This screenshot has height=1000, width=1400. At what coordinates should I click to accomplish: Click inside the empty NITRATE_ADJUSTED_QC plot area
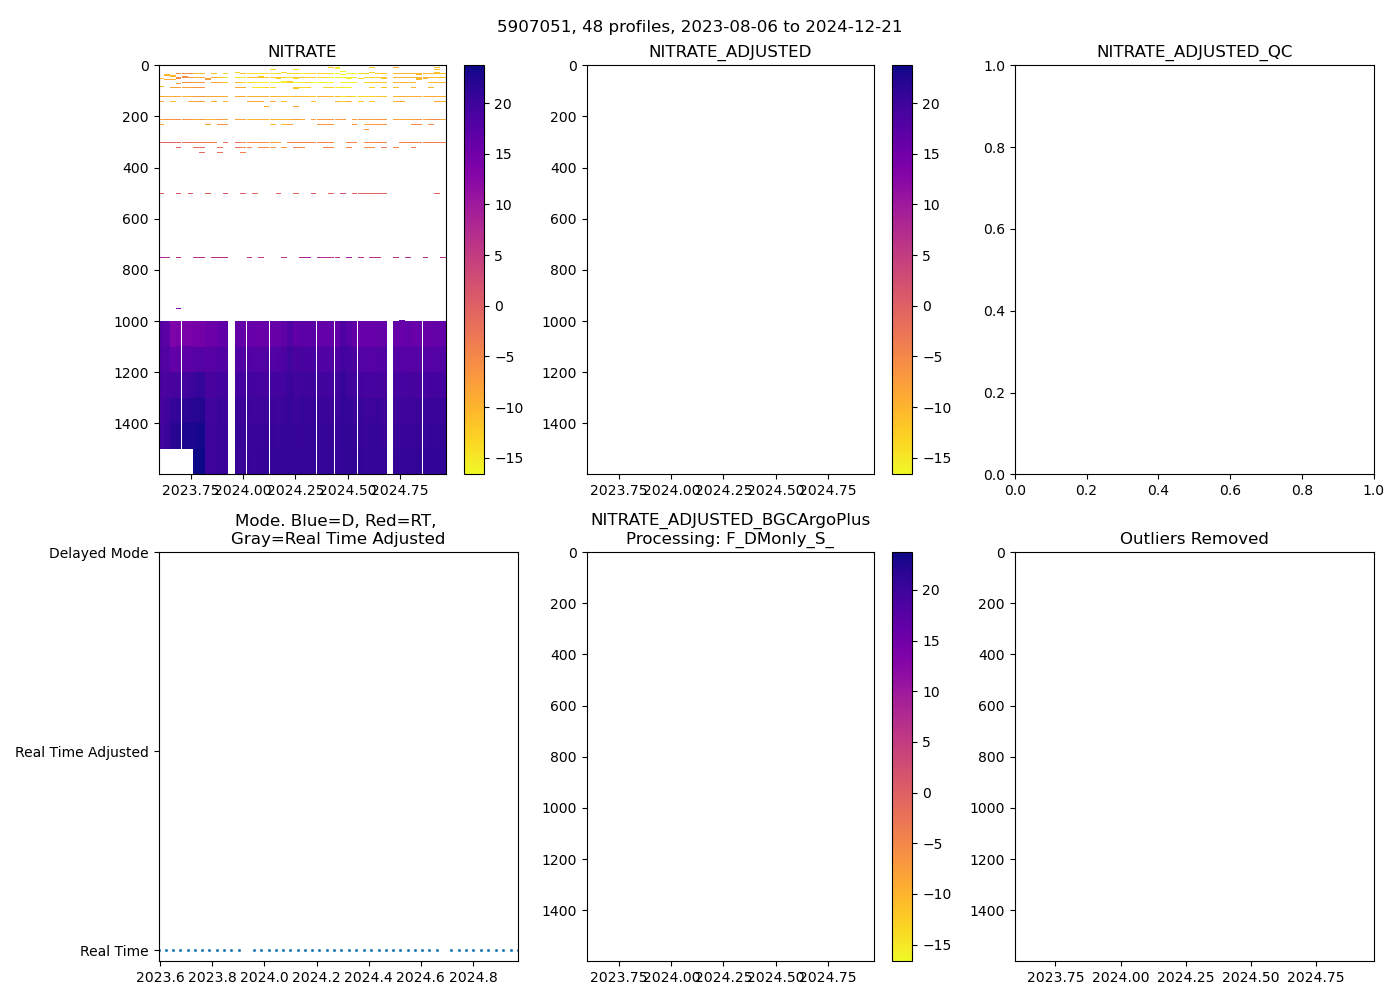click(x=1194, y=270)
